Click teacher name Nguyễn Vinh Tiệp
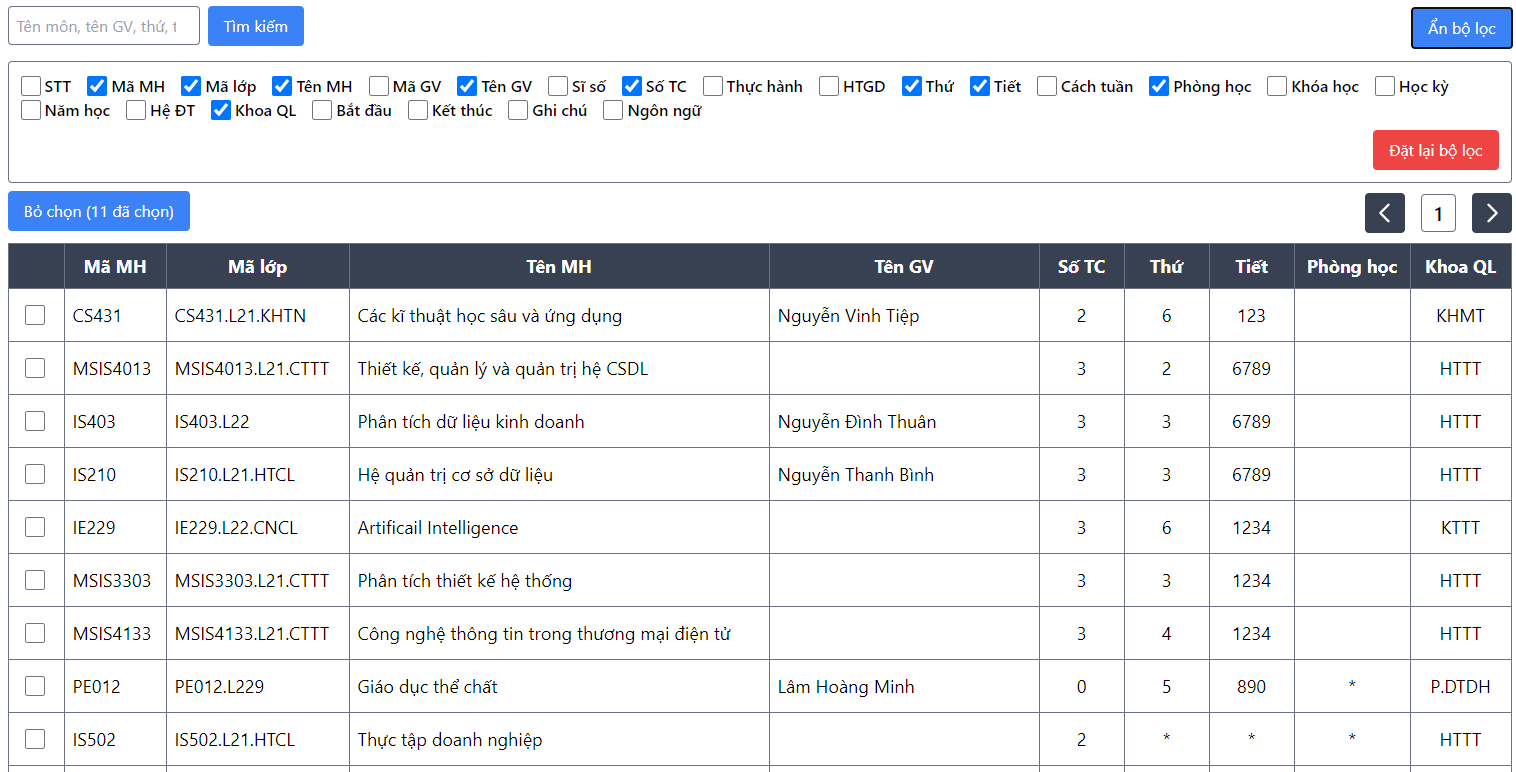 click(848, 316)
